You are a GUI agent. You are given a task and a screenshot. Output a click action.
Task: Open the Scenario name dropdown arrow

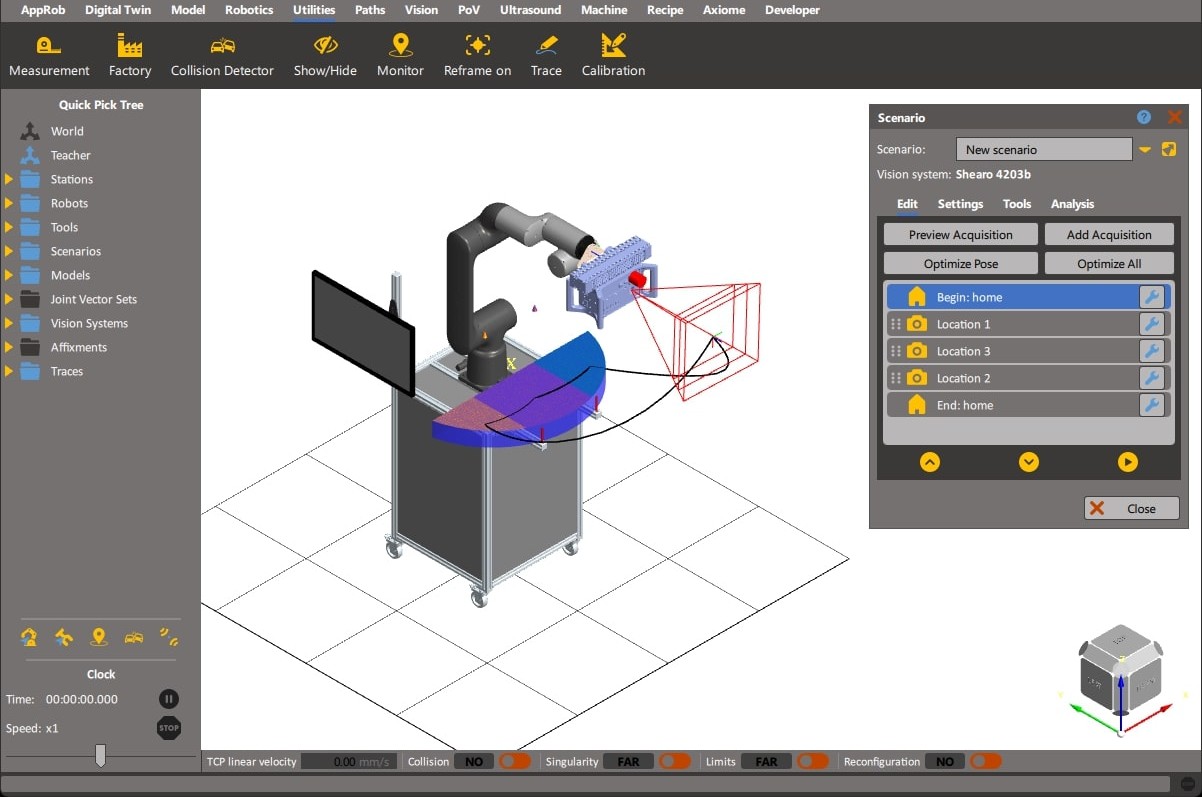(x=1145, y=150)
